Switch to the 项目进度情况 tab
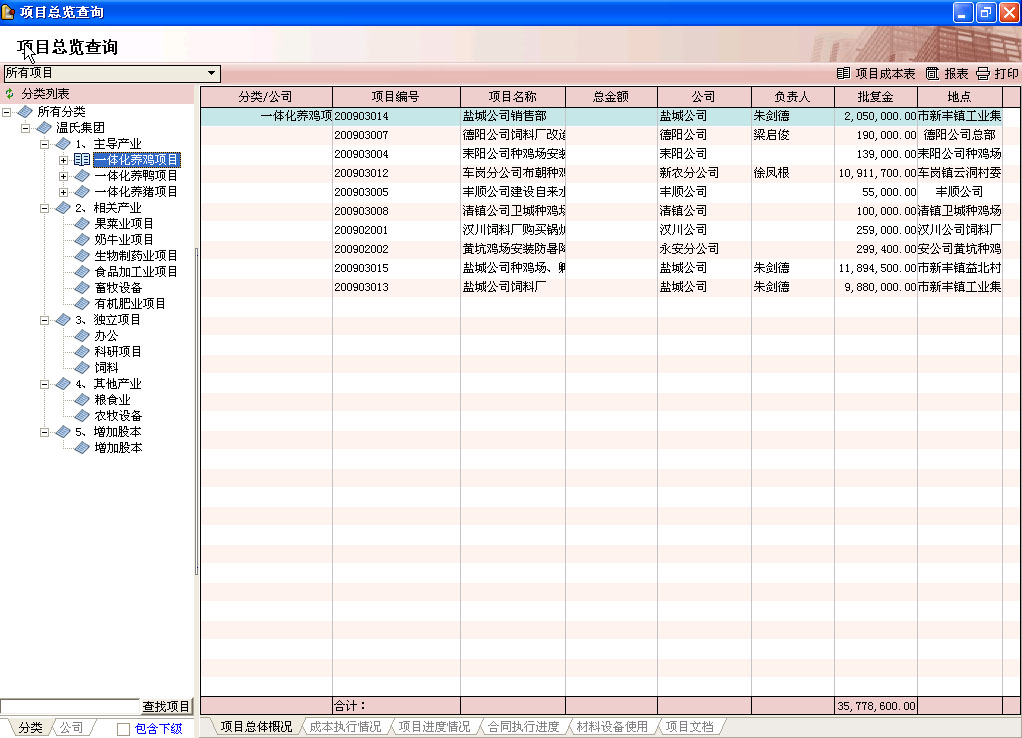The width and height of the screenshot is (1022, 738). [x=434, y=726]
